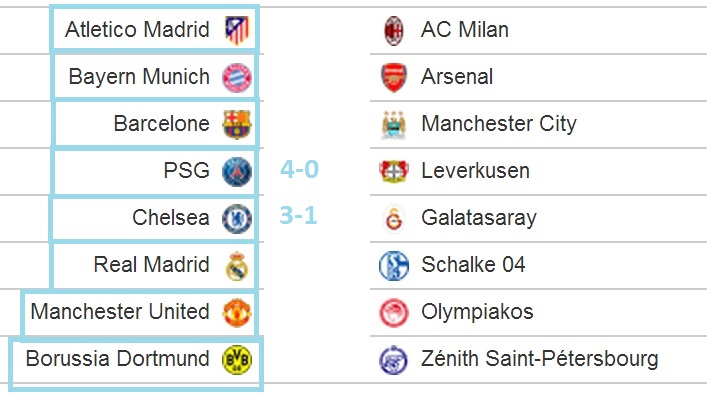707x395 pixels.
Task: Click the Manchester United badge
Action: click(237, 312)
